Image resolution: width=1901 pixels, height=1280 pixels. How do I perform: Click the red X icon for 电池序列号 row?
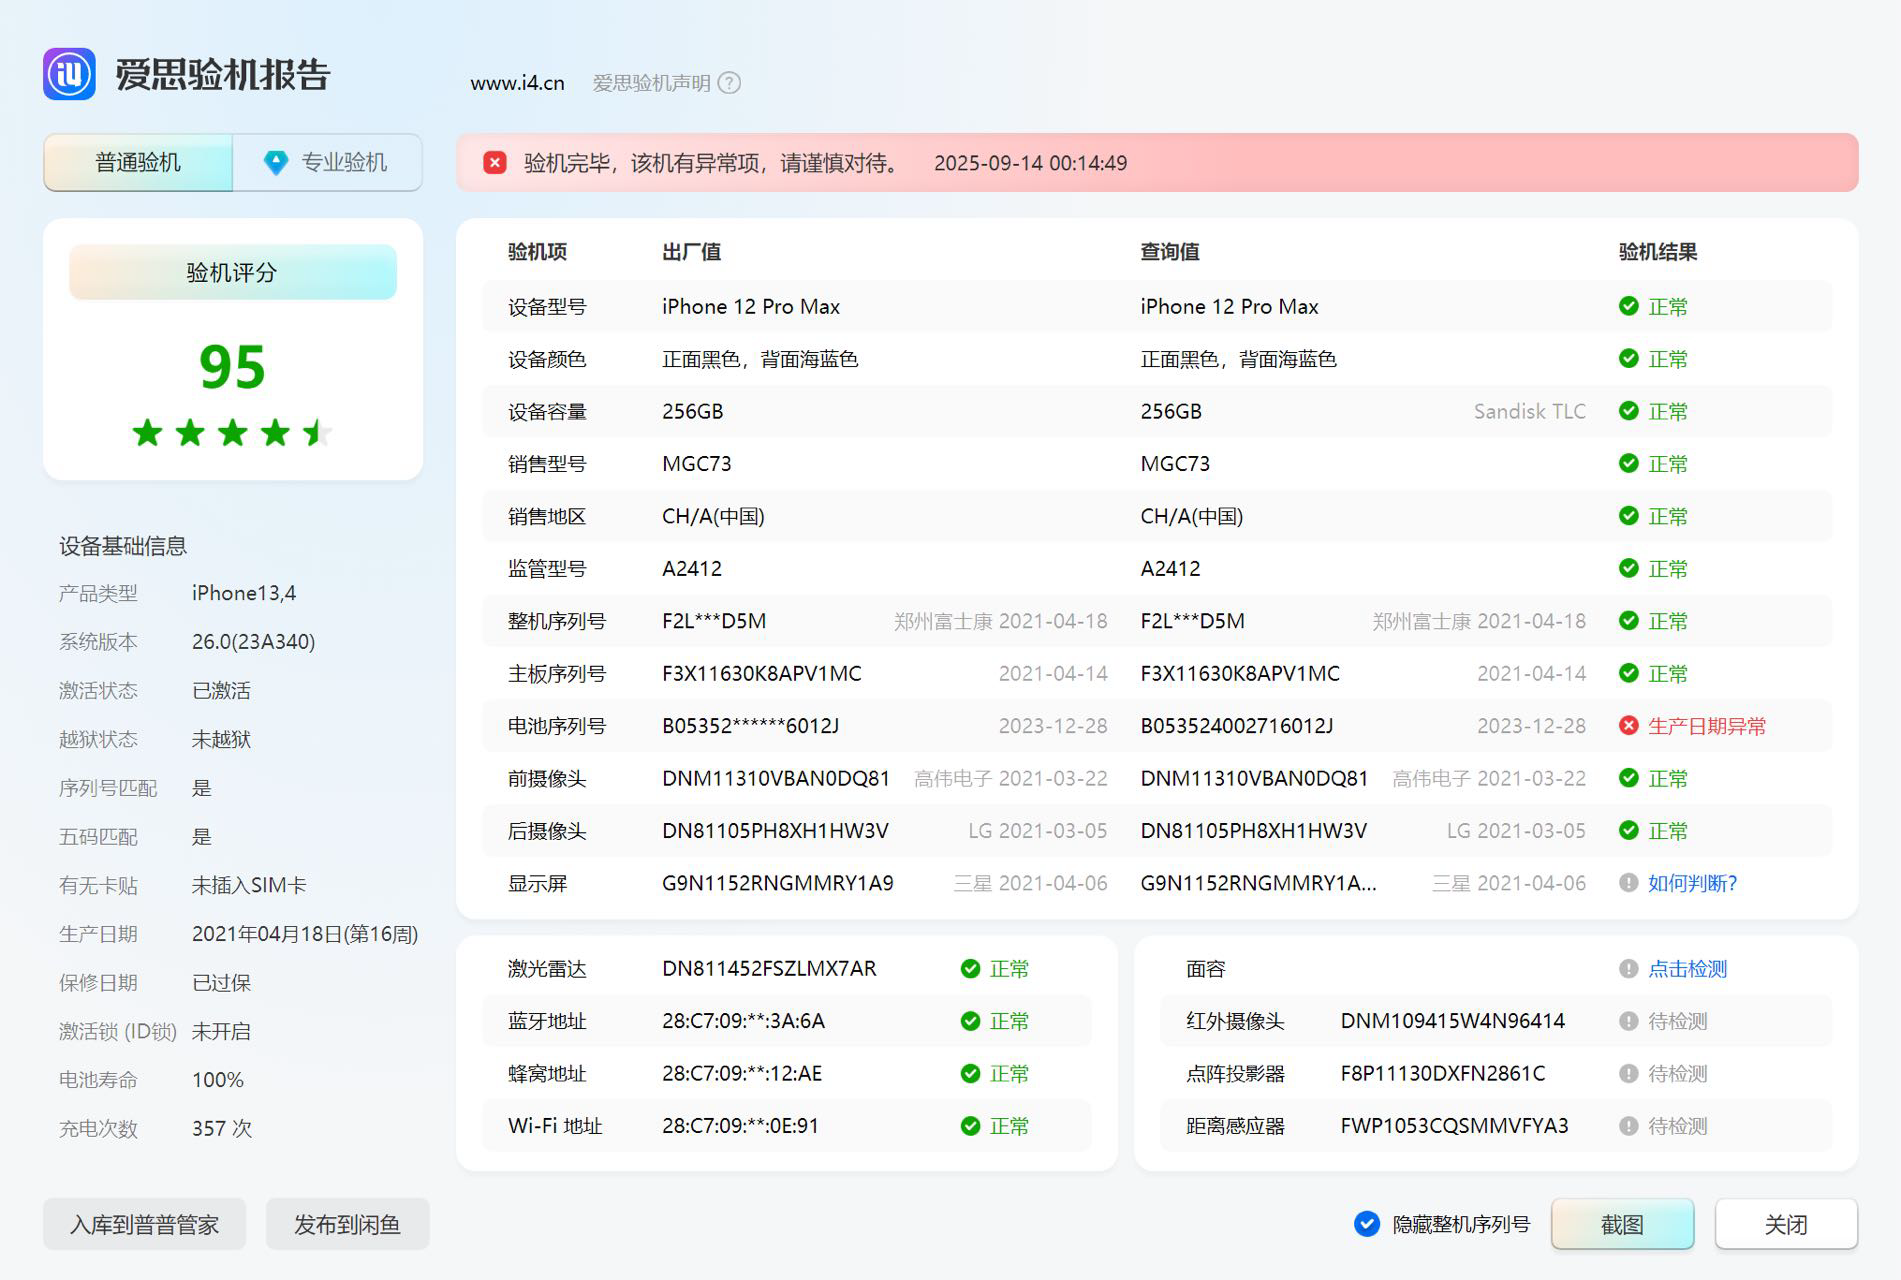[1628, 726]
